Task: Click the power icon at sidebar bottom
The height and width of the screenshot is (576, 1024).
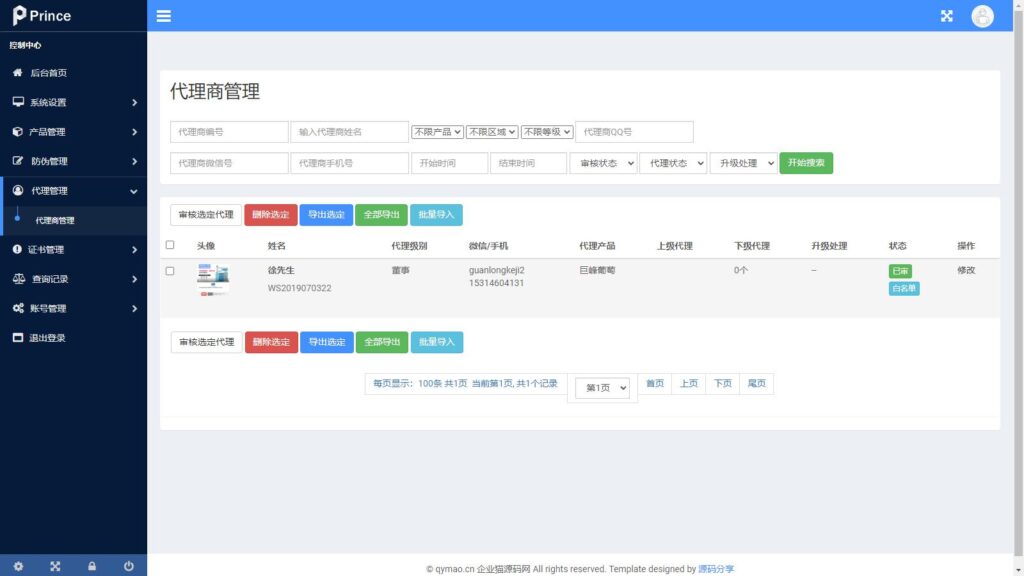Action: pos(129,565)
